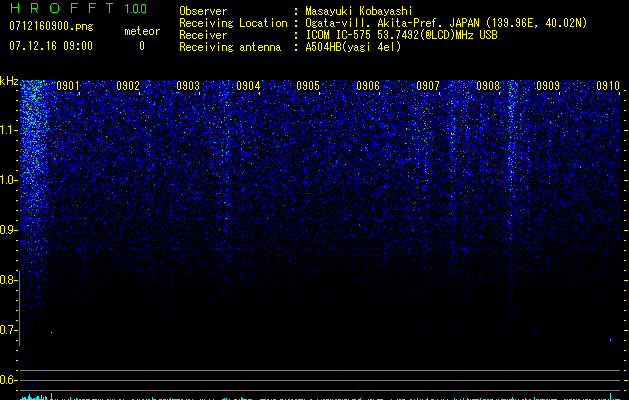Click the 0909 time marker
The height and width of the screenshot is (400, 629).
pos(548,86)
